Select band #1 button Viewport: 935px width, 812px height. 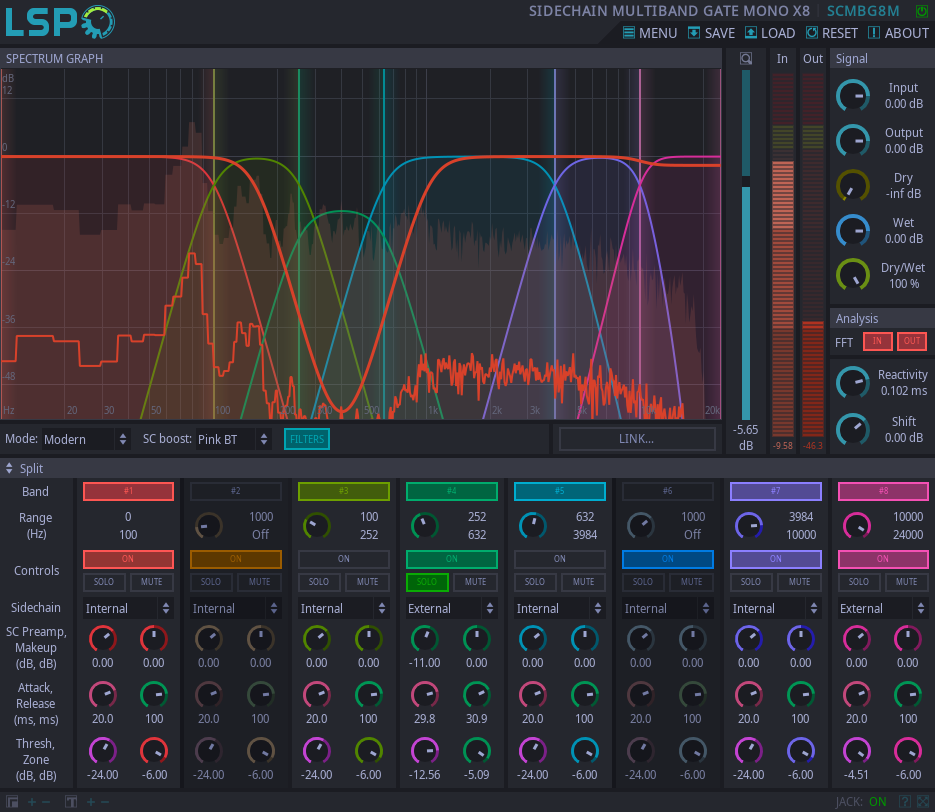[x=128, y=491]
